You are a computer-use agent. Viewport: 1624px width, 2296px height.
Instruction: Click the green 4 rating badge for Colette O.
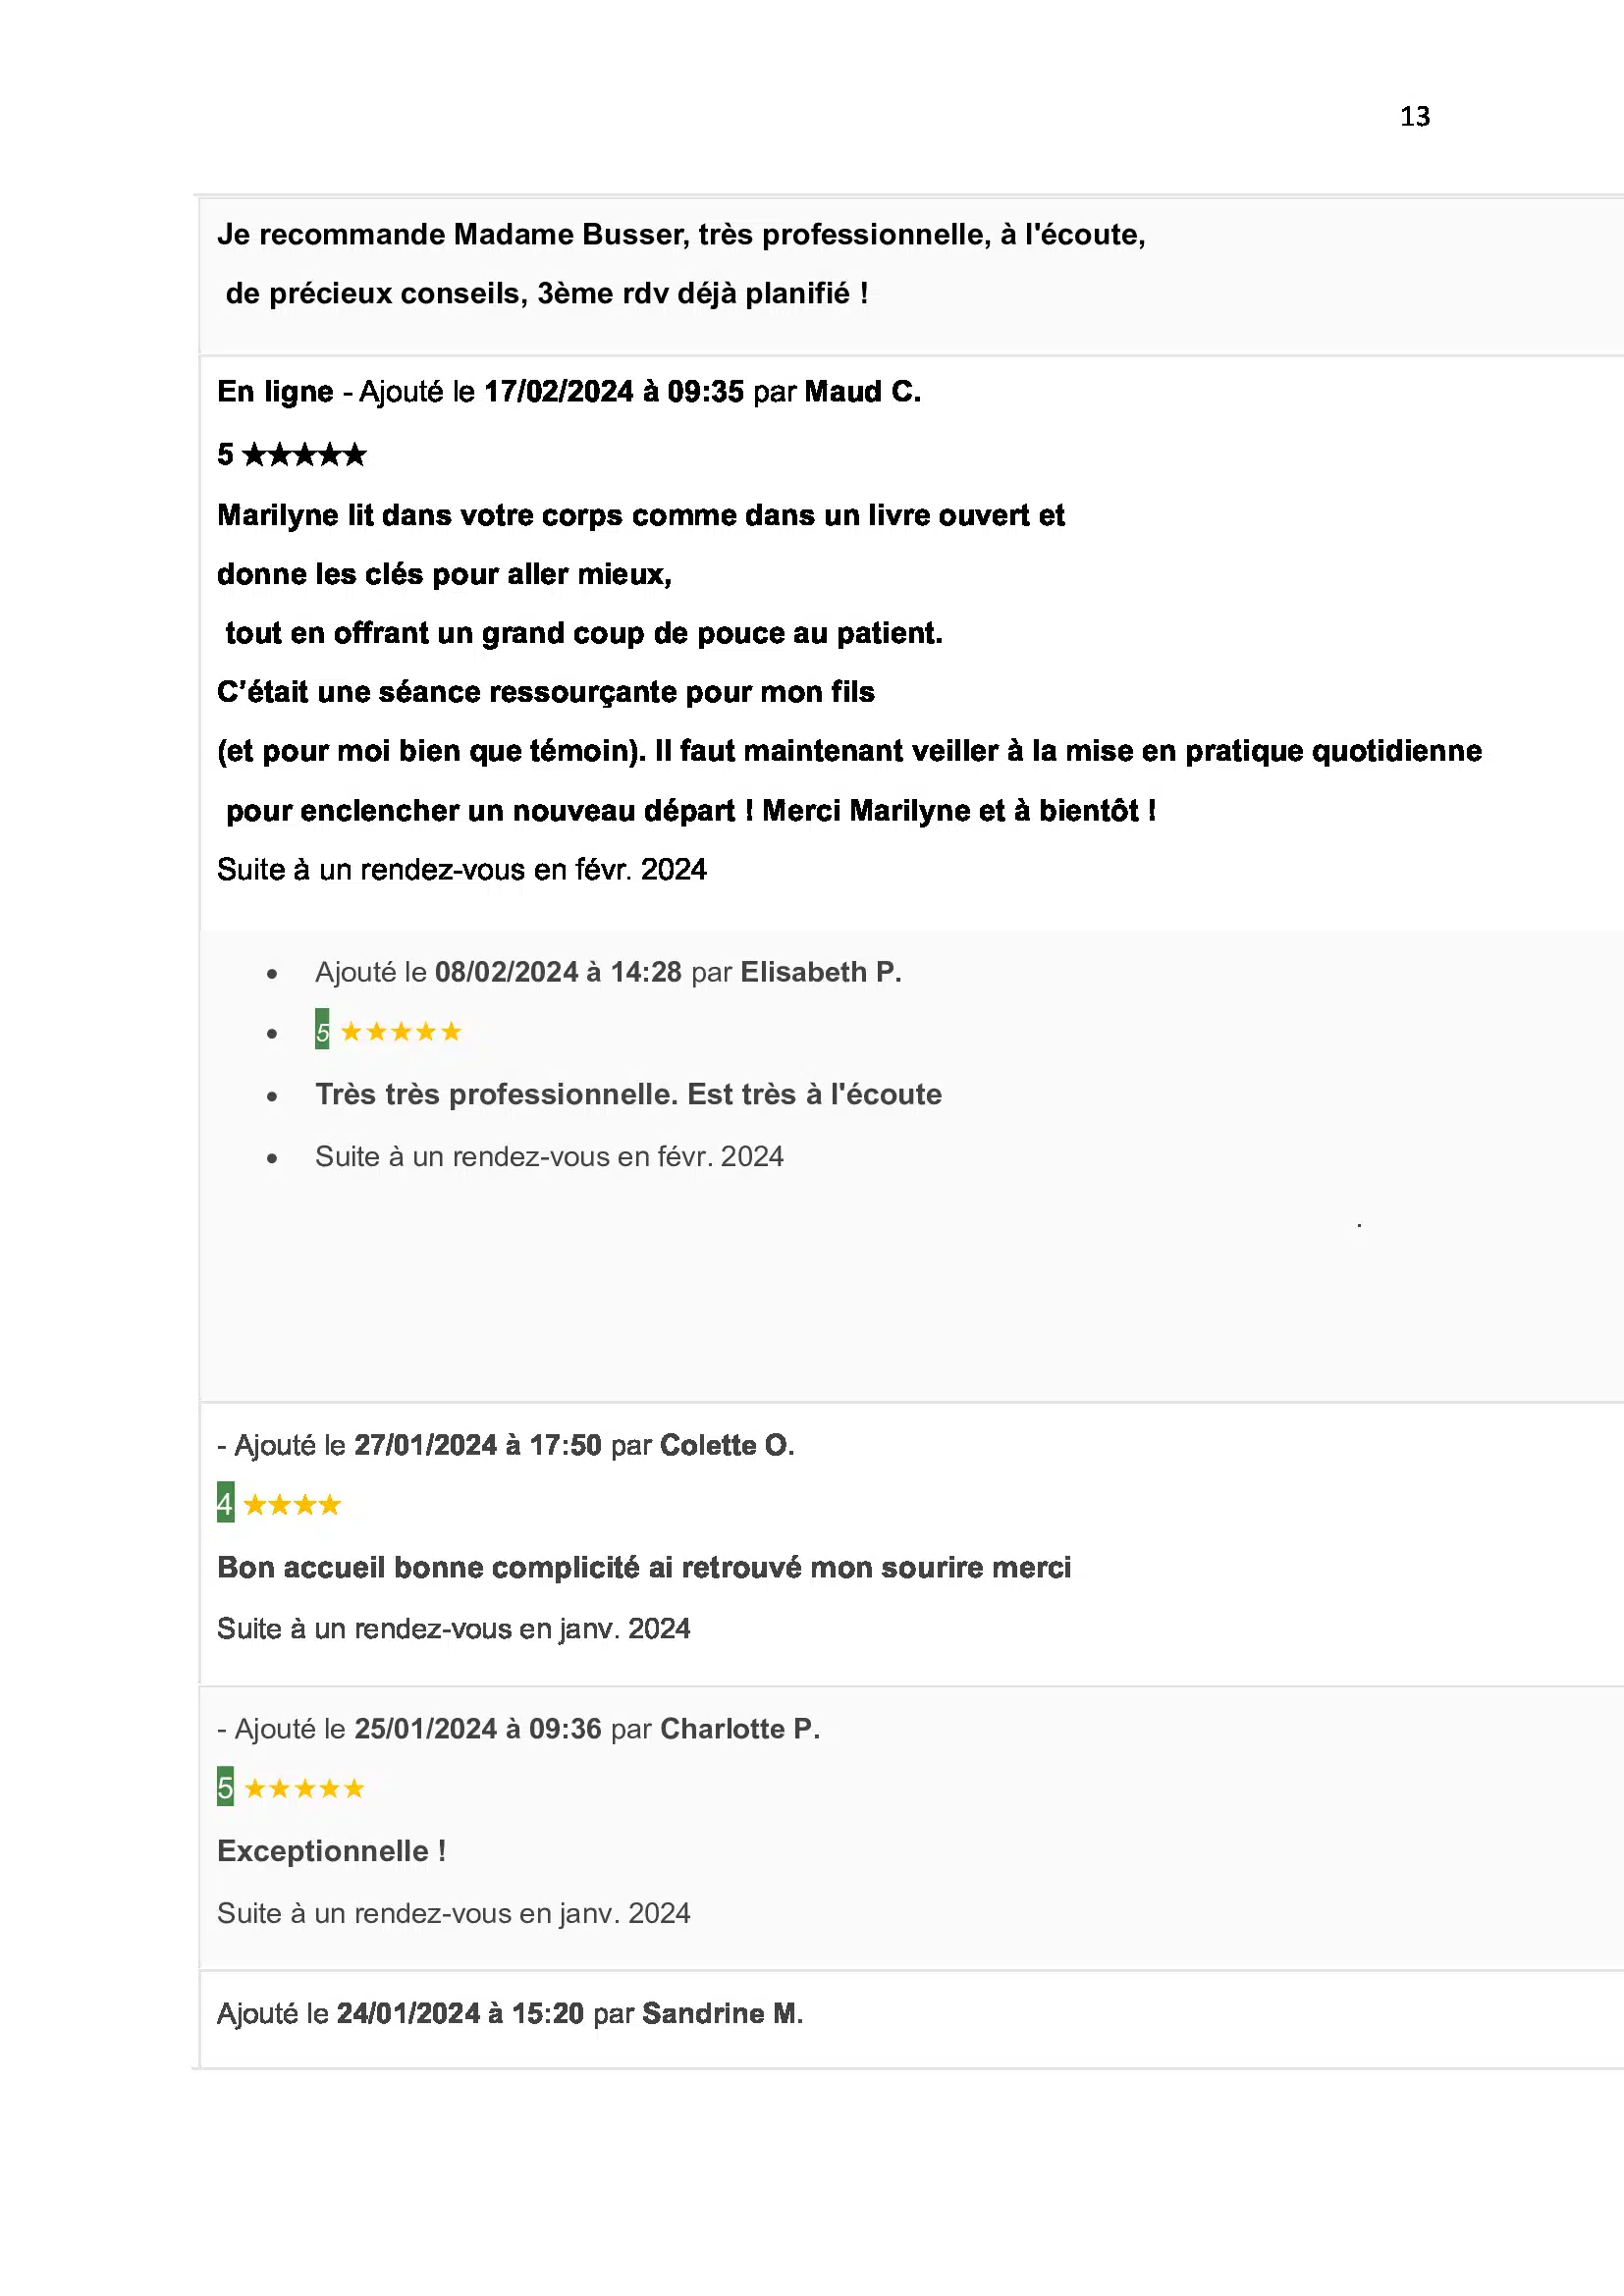[x=226, y=1503]
